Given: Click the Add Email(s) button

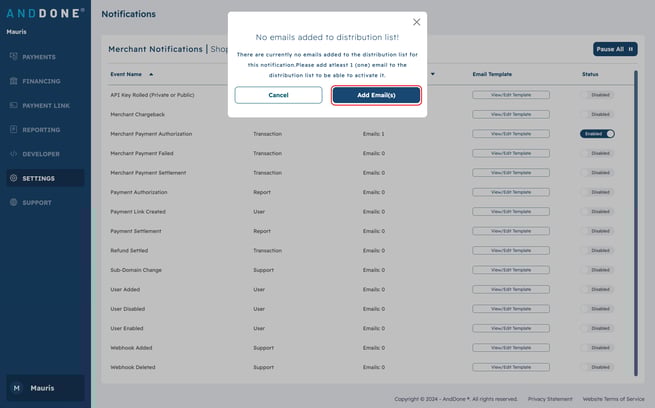Looking at the screenshot, I should click(x=376, y=95).
